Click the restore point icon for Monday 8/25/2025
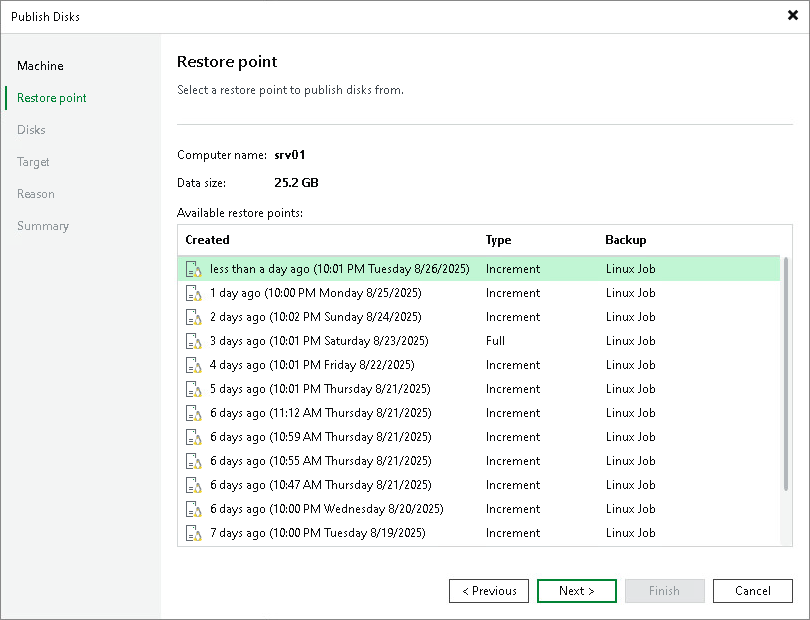The image size is (810, 620). pyautogui.click(x=194, y=293)
